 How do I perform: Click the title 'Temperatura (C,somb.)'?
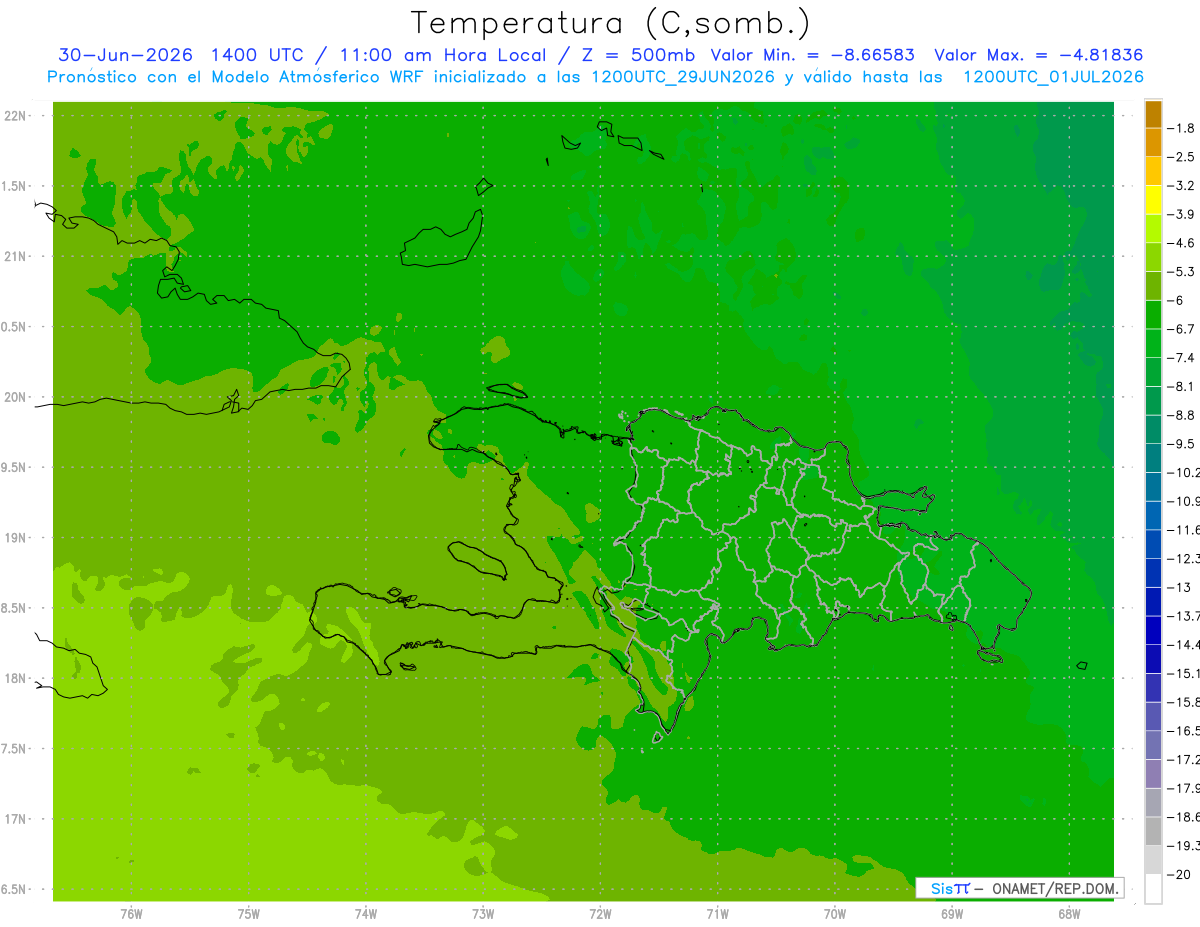tap(610, 23)
